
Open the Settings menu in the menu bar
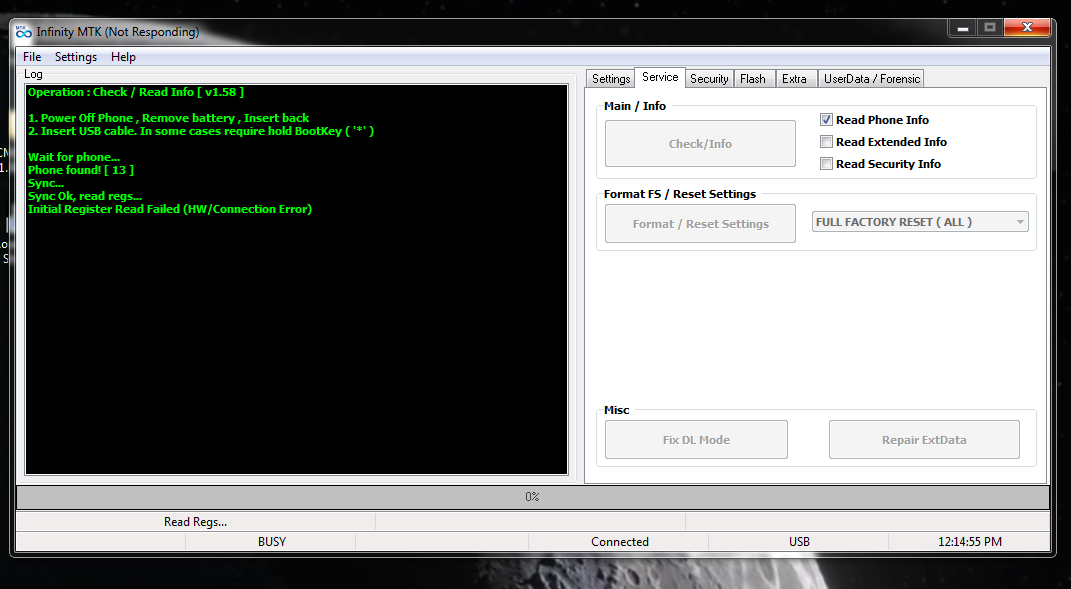click(76, 57)
